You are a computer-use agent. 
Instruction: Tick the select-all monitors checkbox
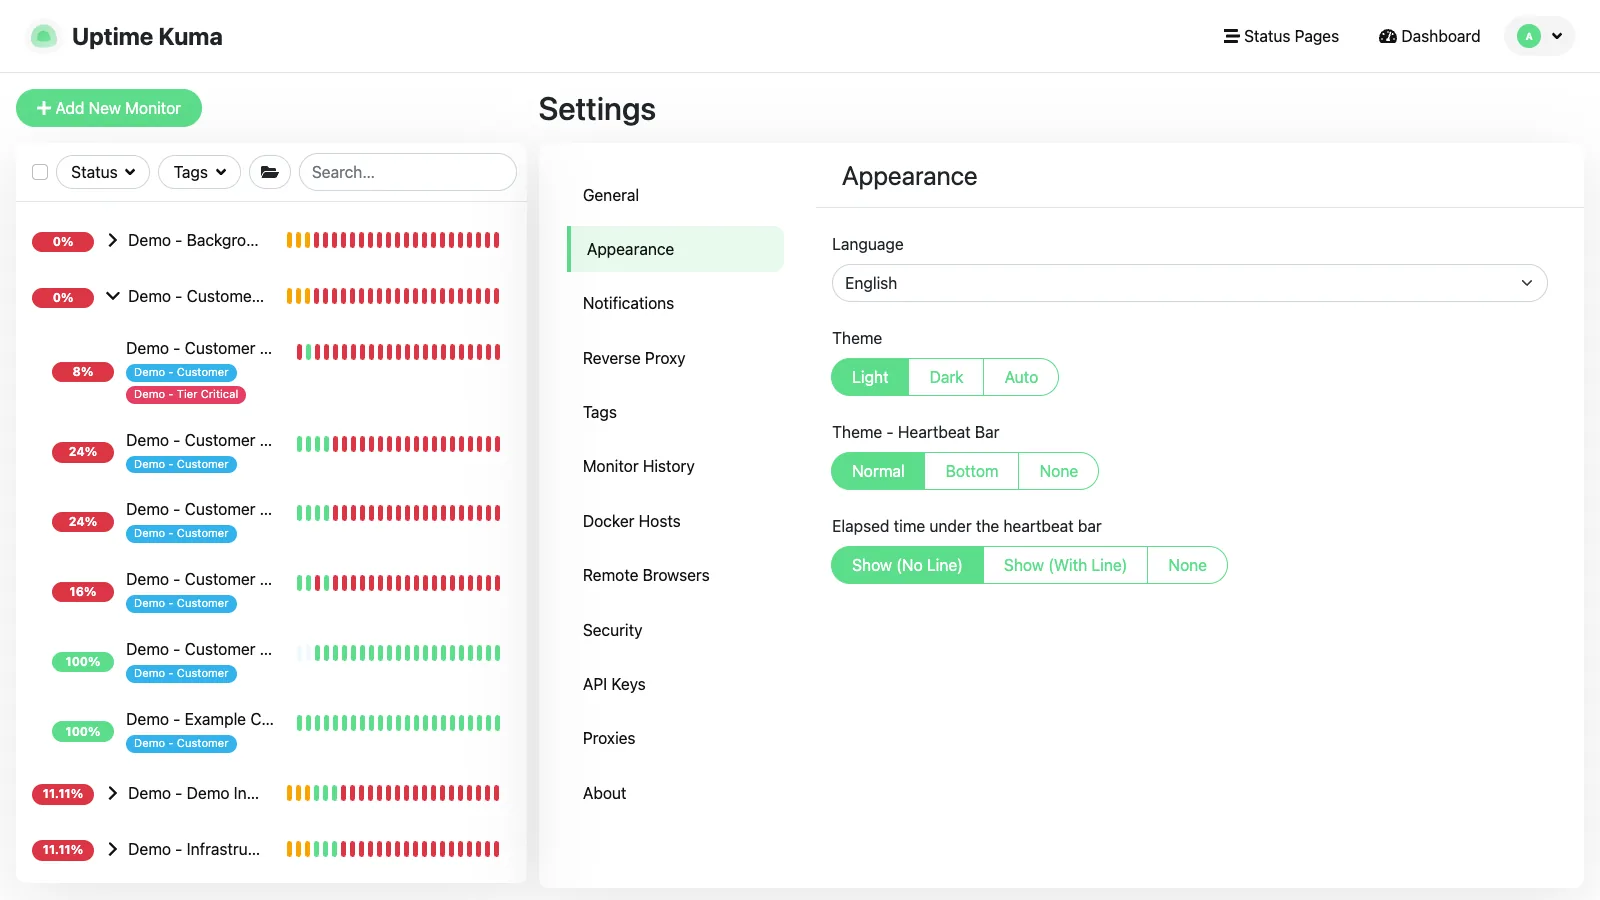pos(40,172)
